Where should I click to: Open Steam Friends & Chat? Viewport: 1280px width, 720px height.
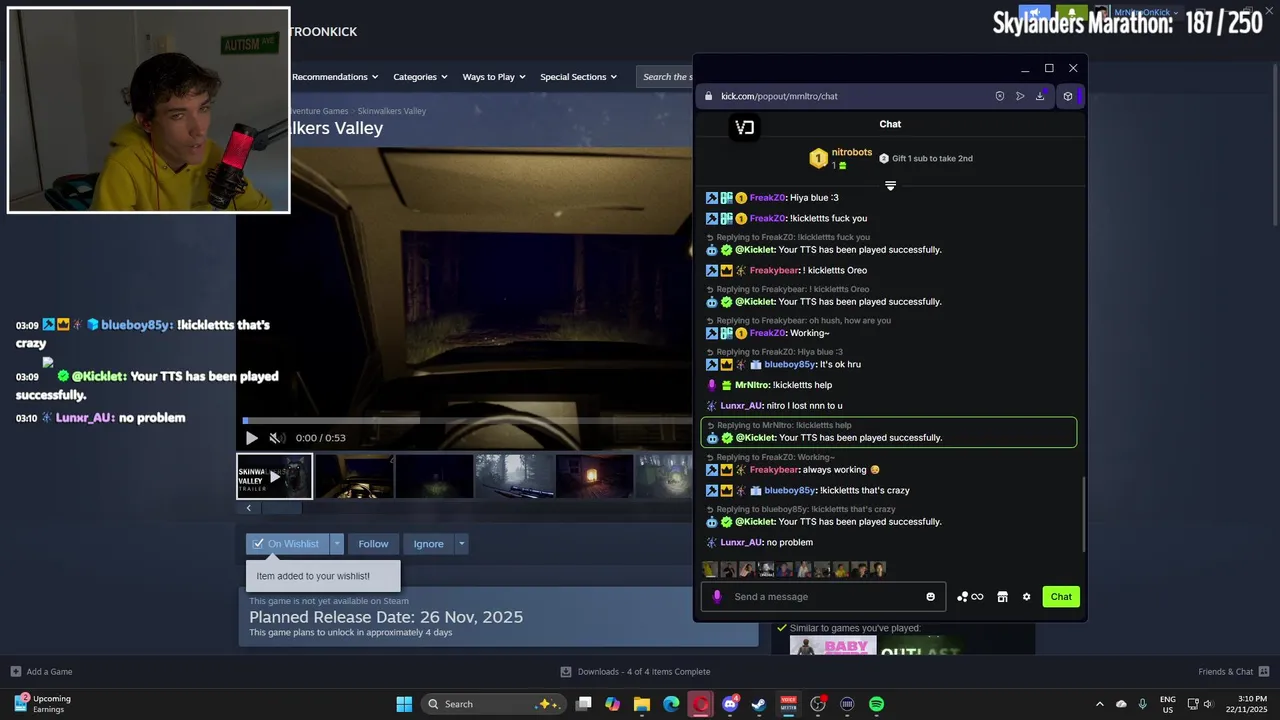[1234, 671]
